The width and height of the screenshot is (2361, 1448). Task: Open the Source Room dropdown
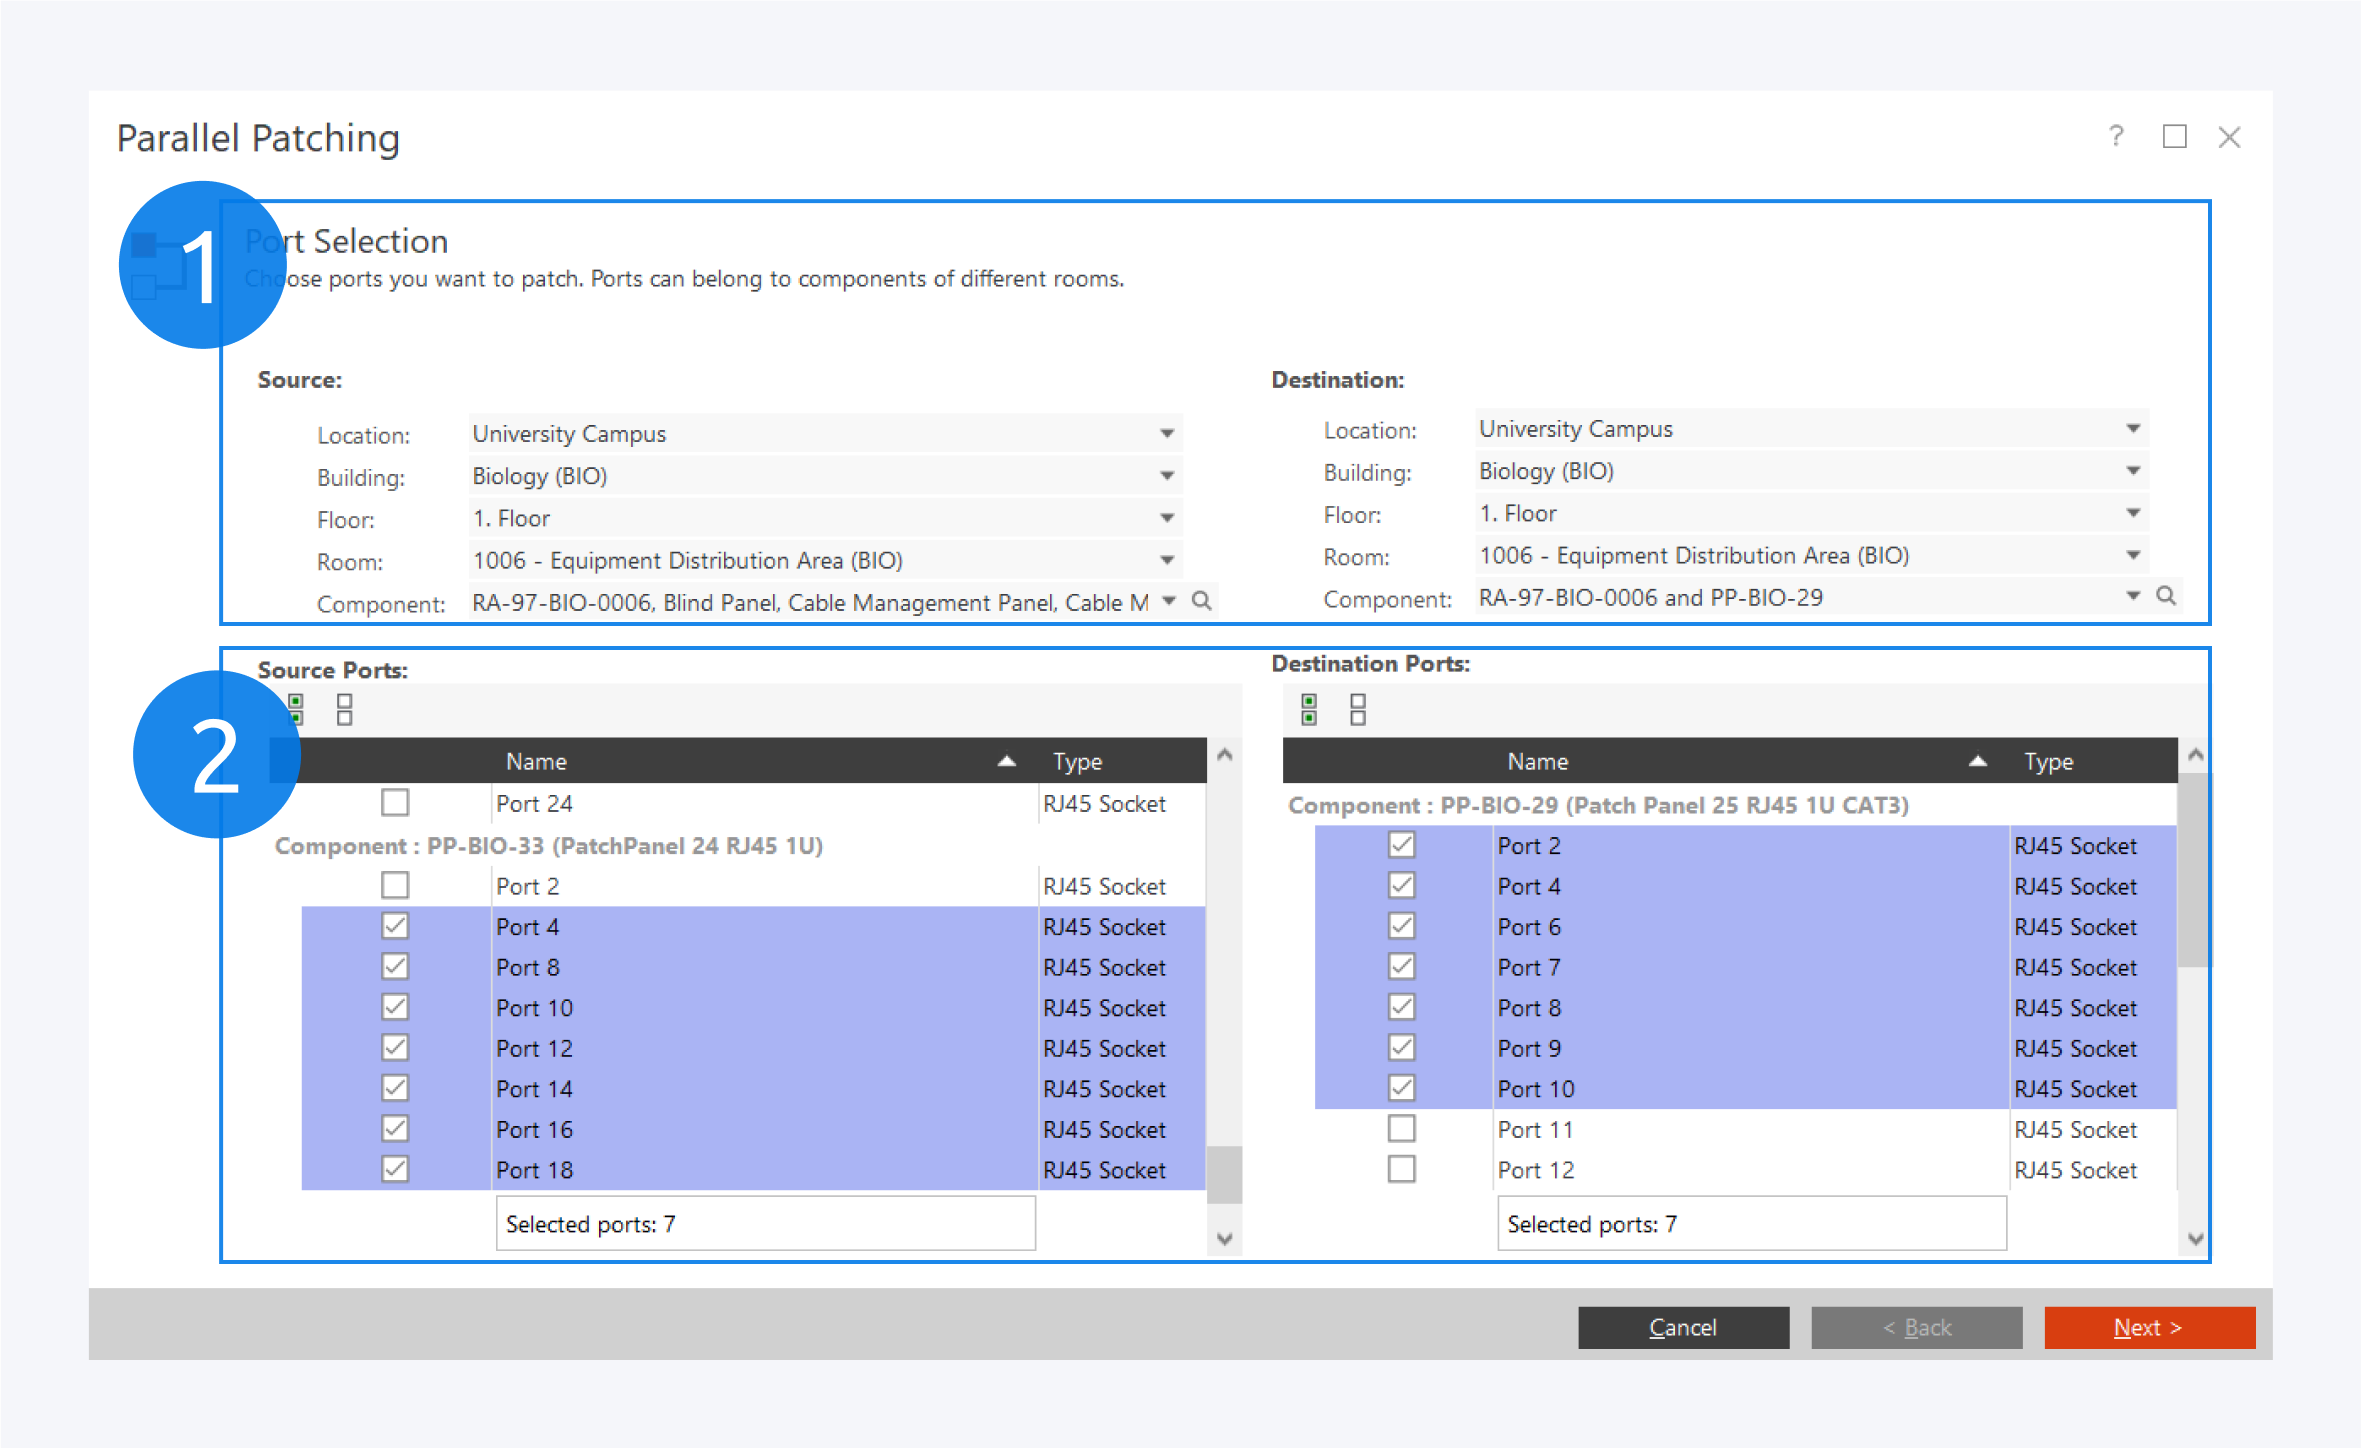[1166, 560]
